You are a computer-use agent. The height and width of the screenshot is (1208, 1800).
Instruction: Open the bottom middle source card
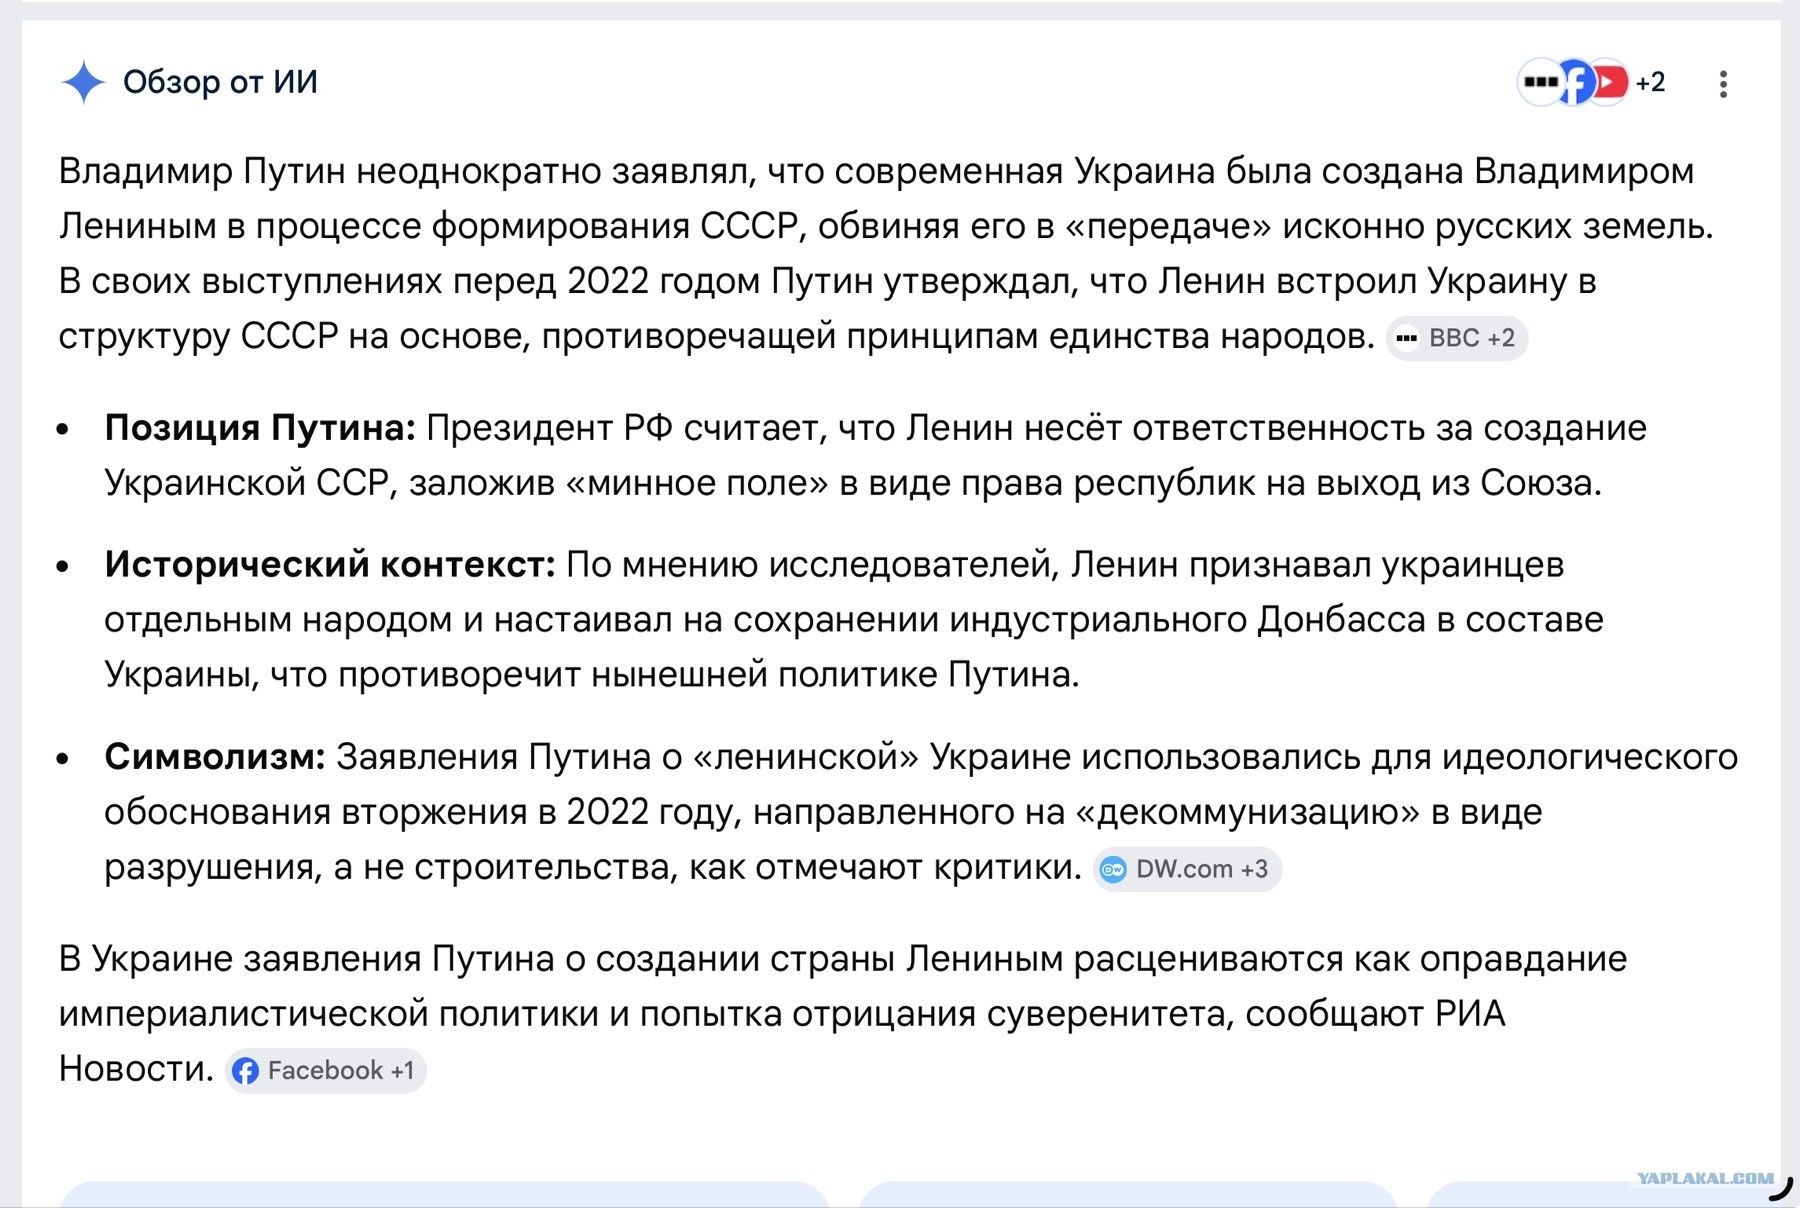click(x=1128, y=1194)
